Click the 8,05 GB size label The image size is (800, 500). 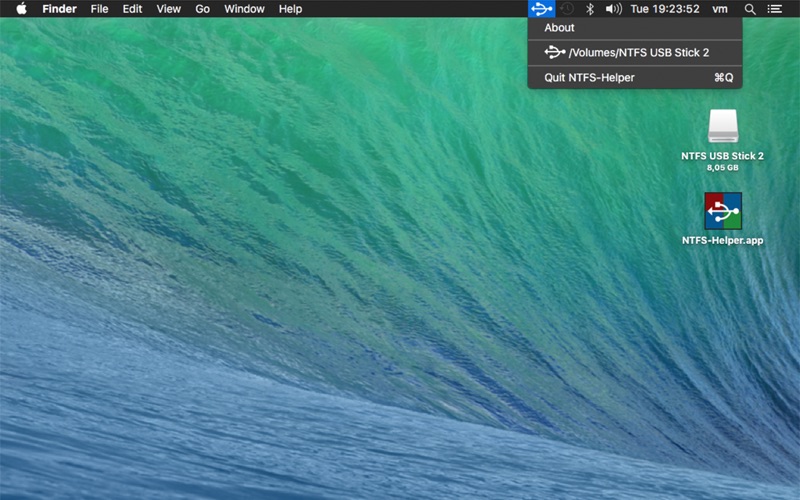coord(722,167)
